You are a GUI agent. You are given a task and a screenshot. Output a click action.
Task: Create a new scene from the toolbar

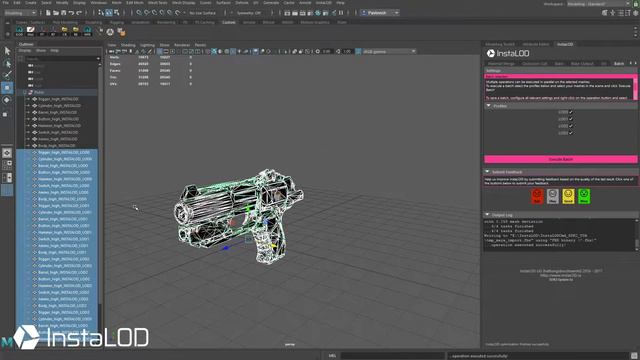click(48, 13)
